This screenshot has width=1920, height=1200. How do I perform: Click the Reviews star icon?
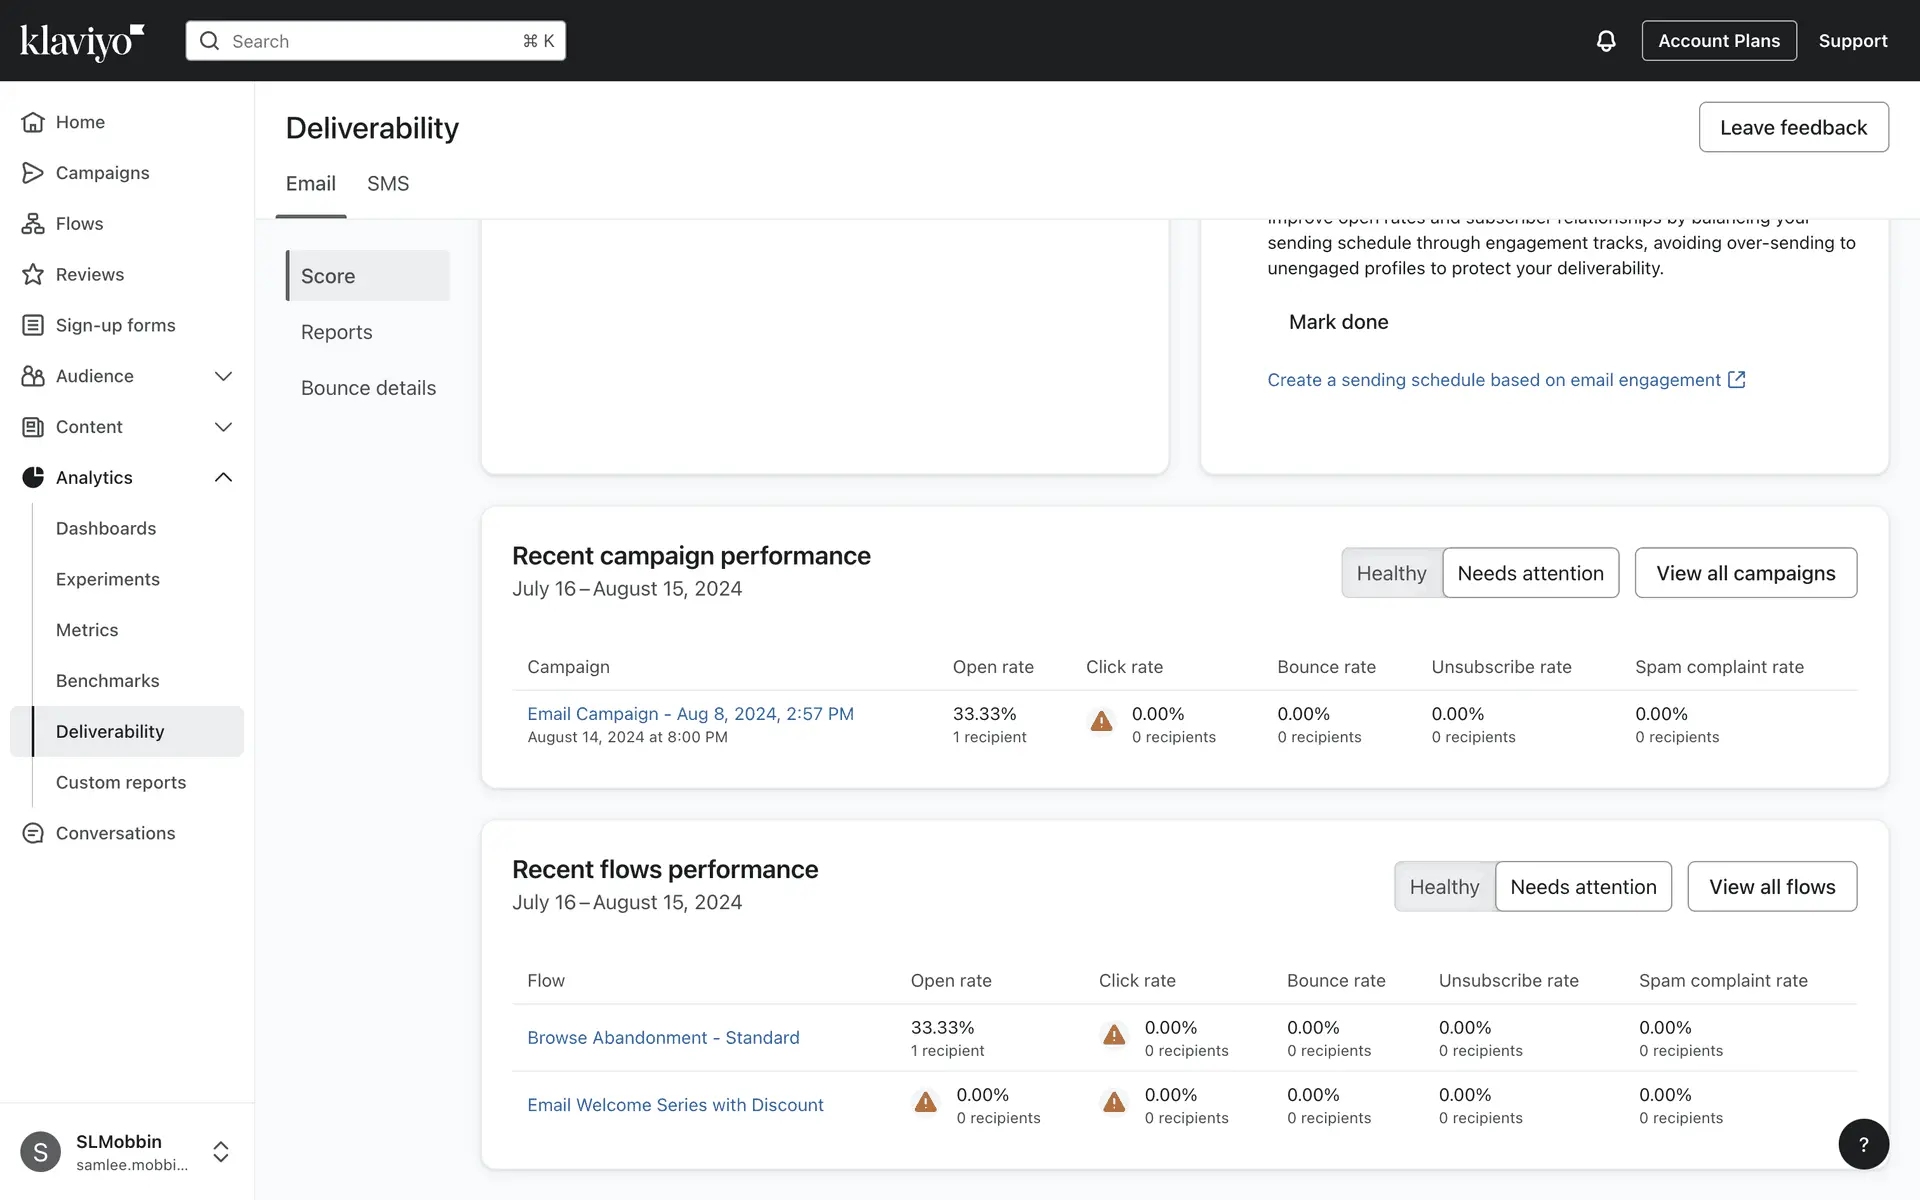33,274
